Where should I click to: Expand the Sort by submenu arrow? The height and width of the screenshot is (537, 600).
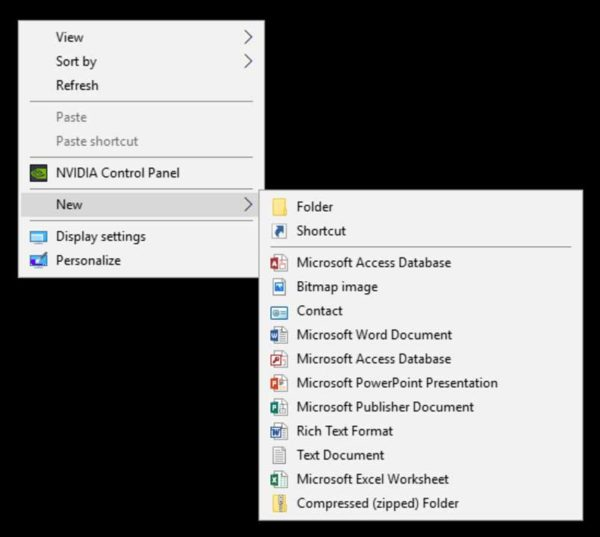[248, 61]
